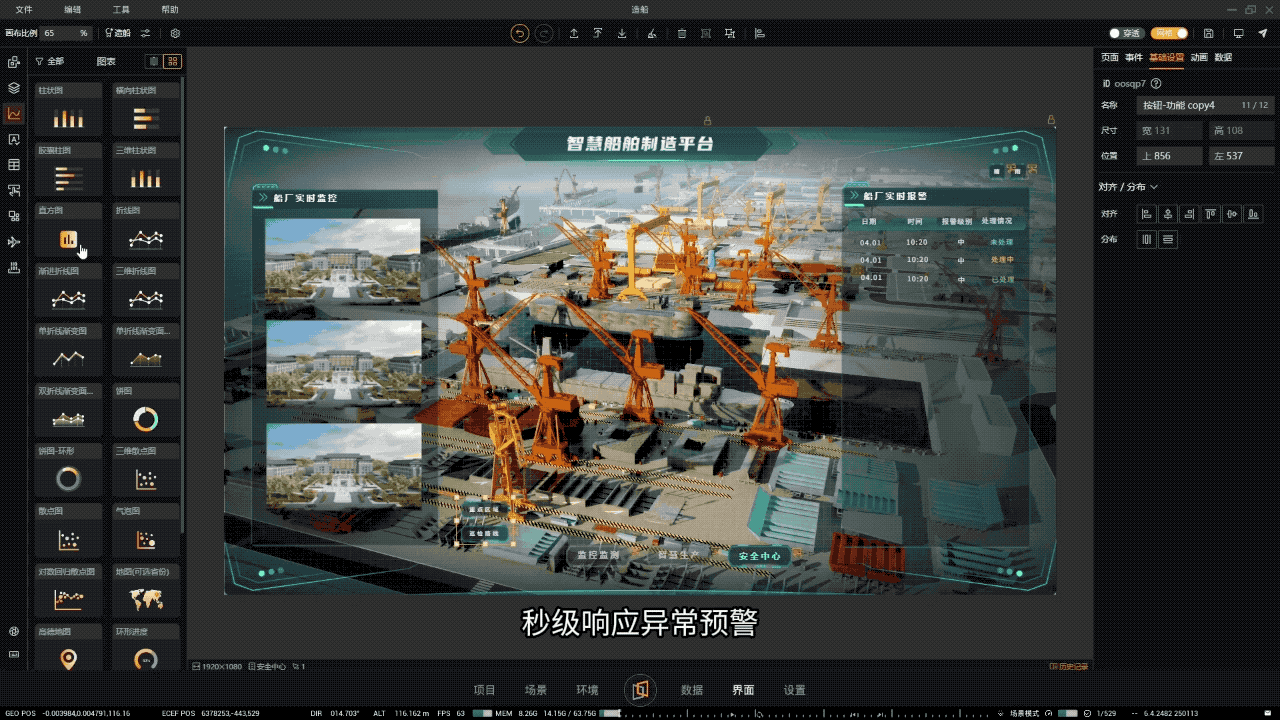Click the align vertical centers button
1280x720 pixels.
[x=1232, y=213]
